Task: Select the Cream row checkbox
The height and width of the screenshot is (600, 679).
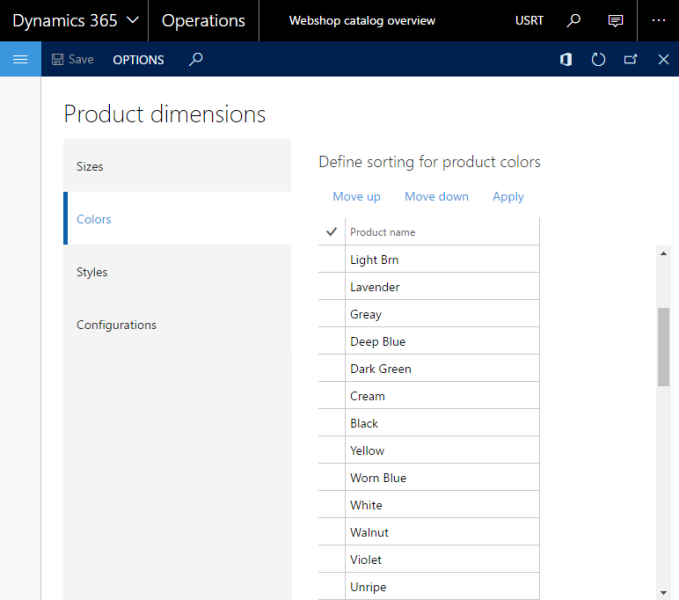Action: coord(332,396)
